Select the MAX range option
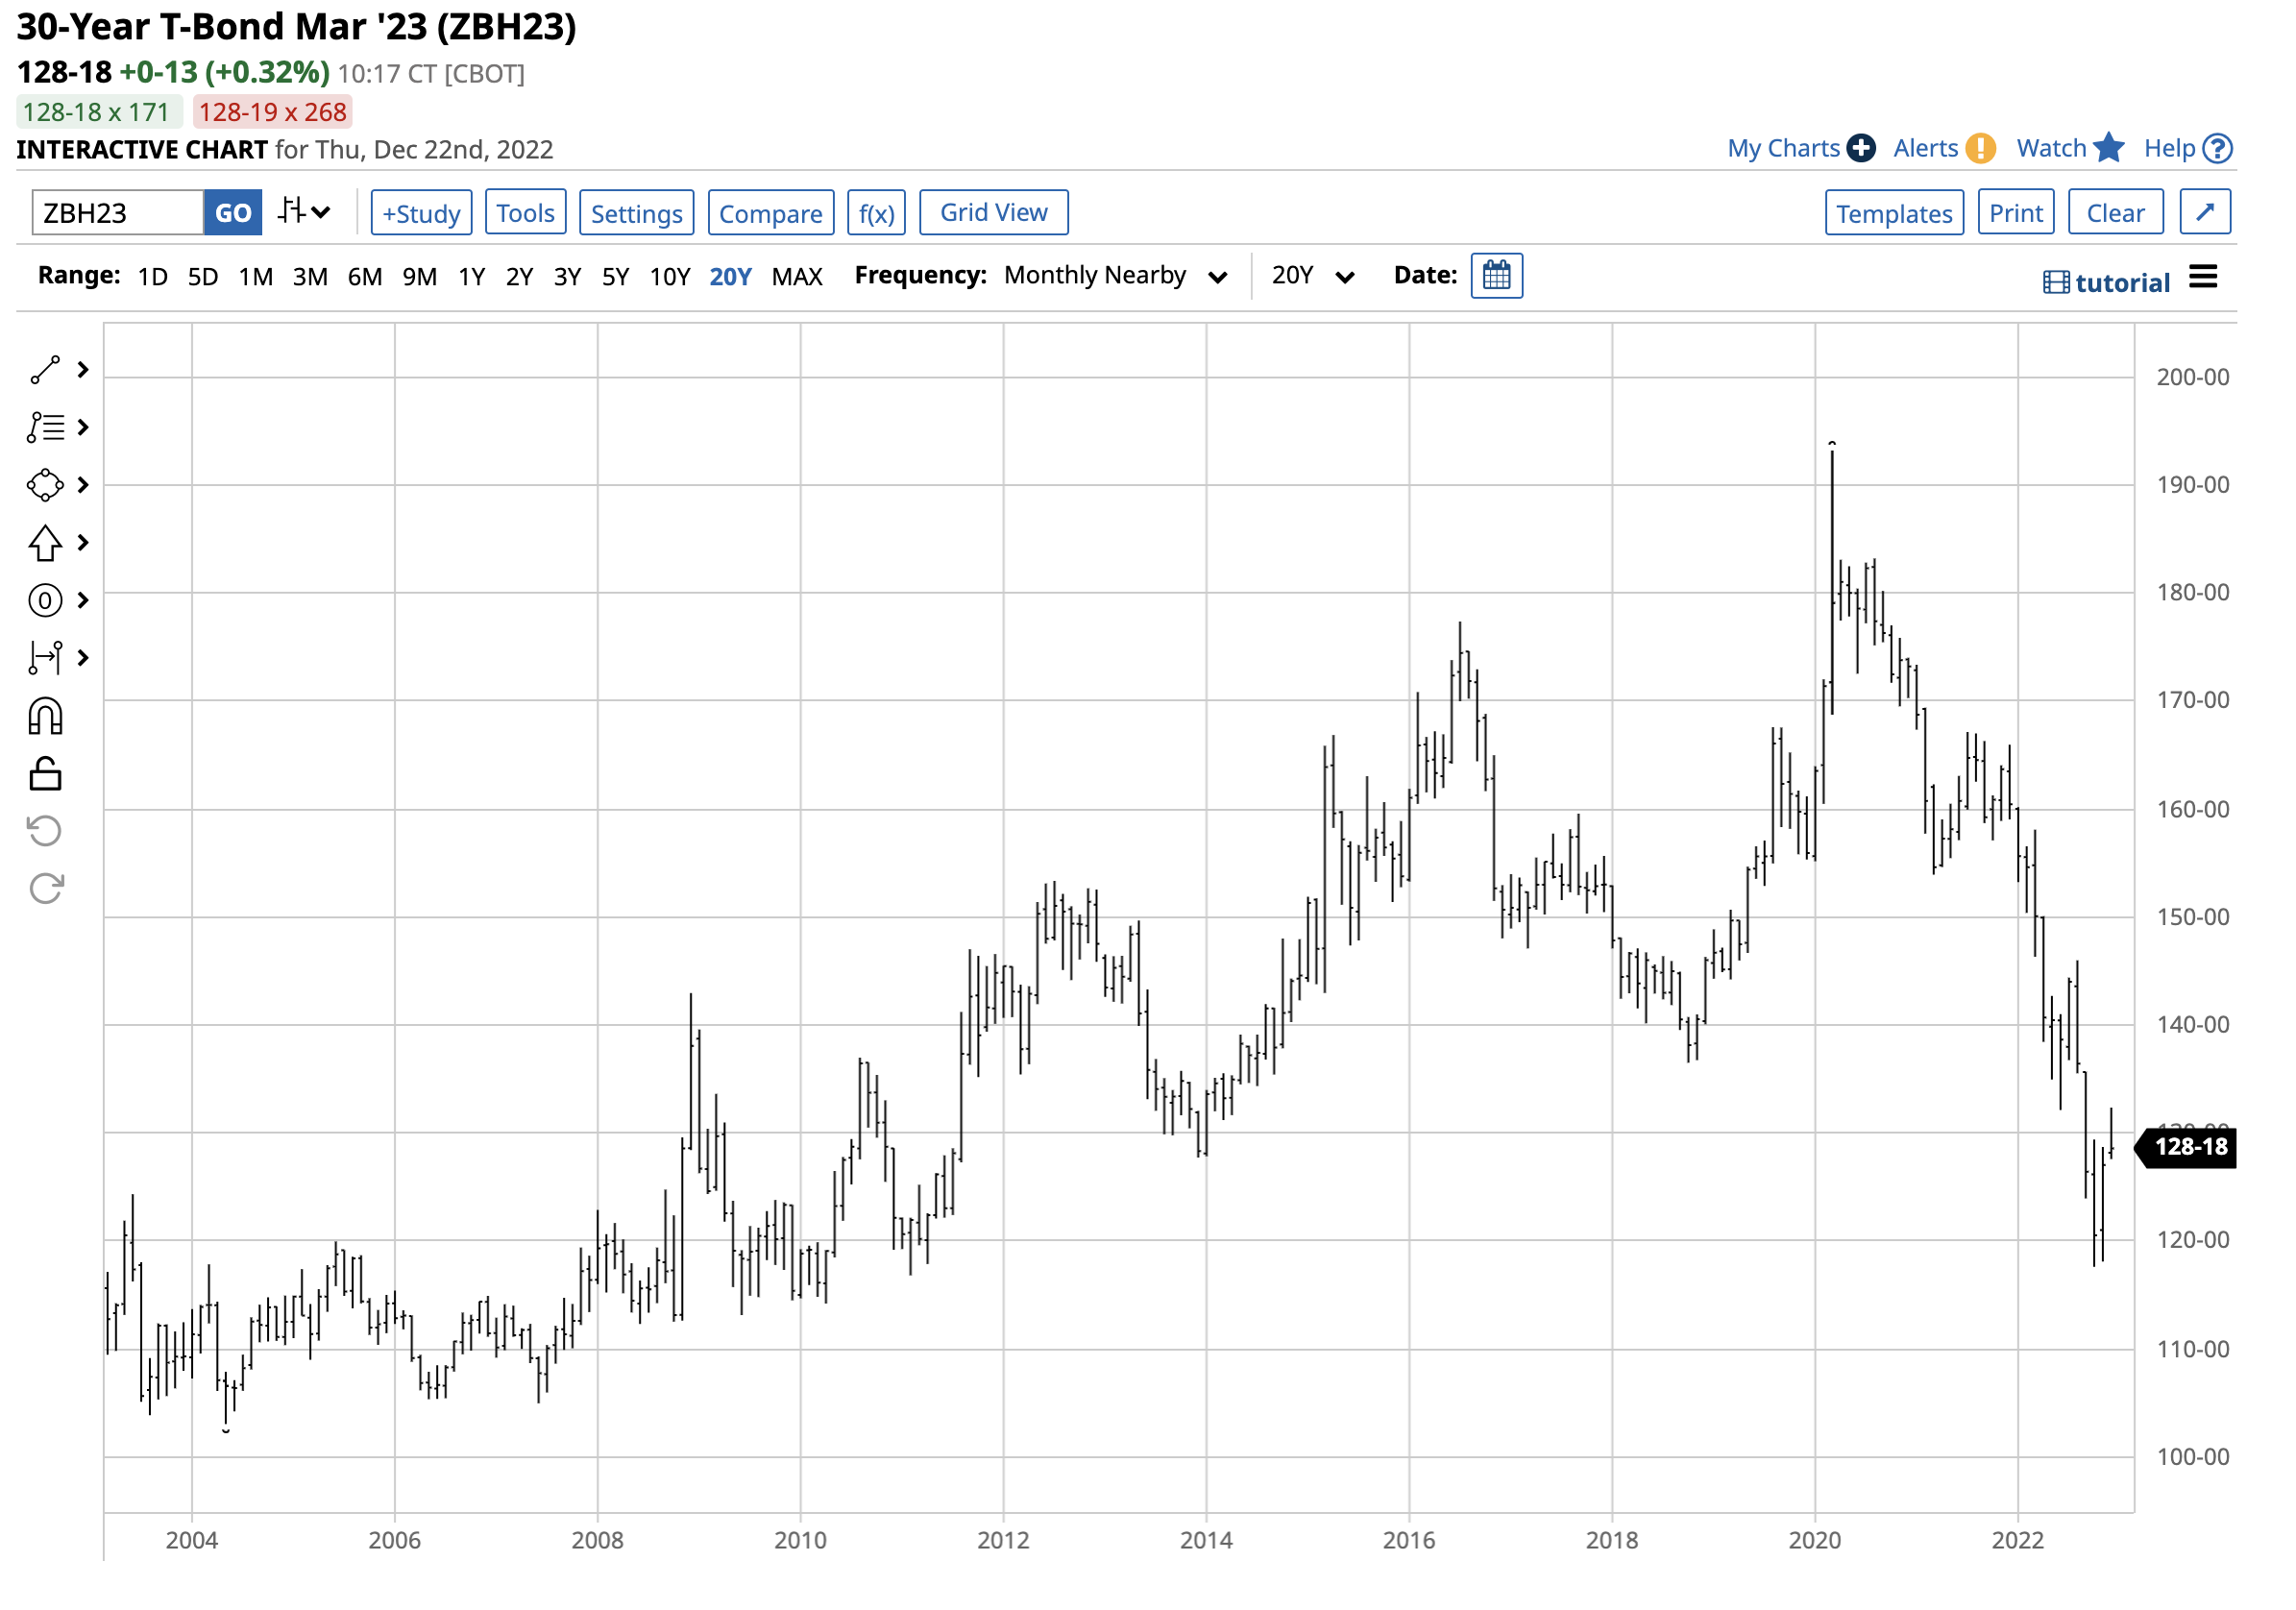This screenshot has height=1610, width=2296. pyautogui.click(x=798, y=277)
